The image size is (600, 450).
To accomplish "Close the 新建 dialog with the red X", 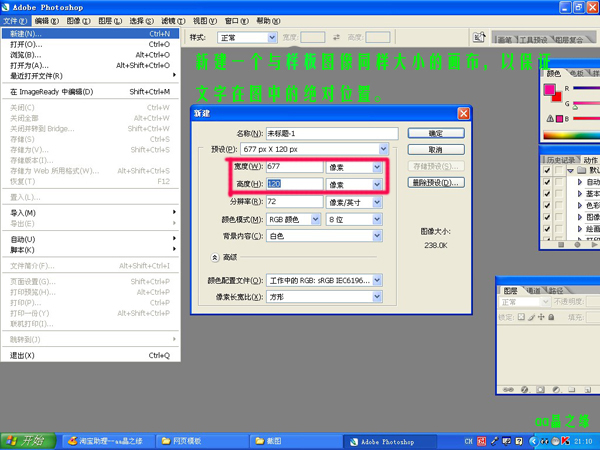I will point(463,113).
